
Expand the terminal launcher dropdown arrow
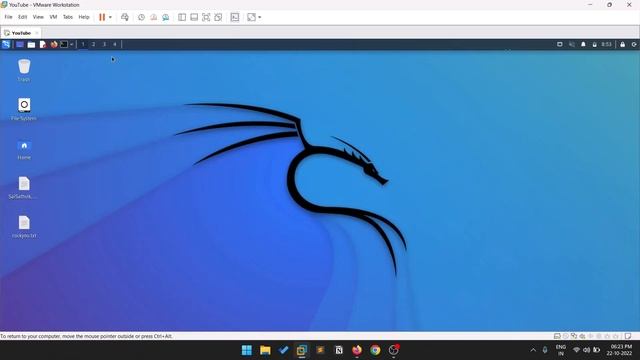(x=71, y=44)
